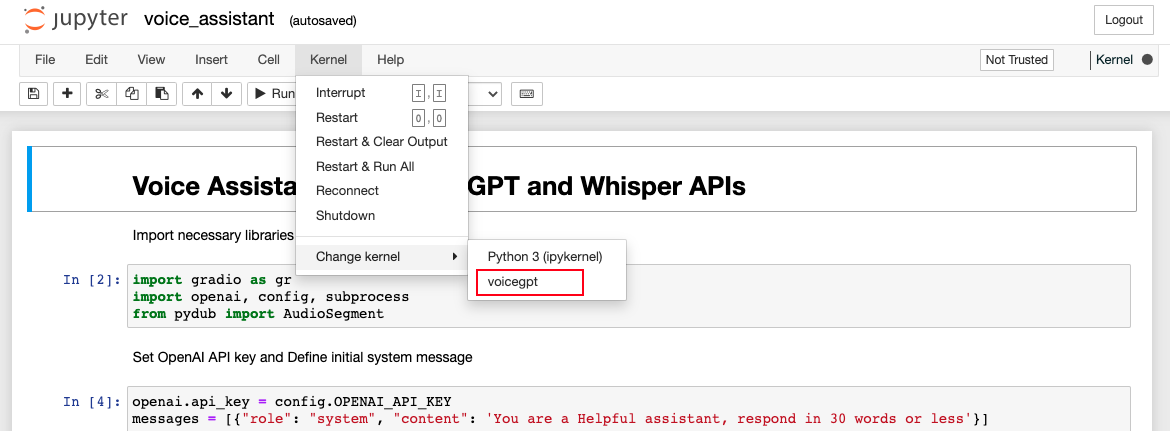Switch kernel to Python 3 (ipykernel)
The image size is (1170, 431).
click(x=547, y=257)
